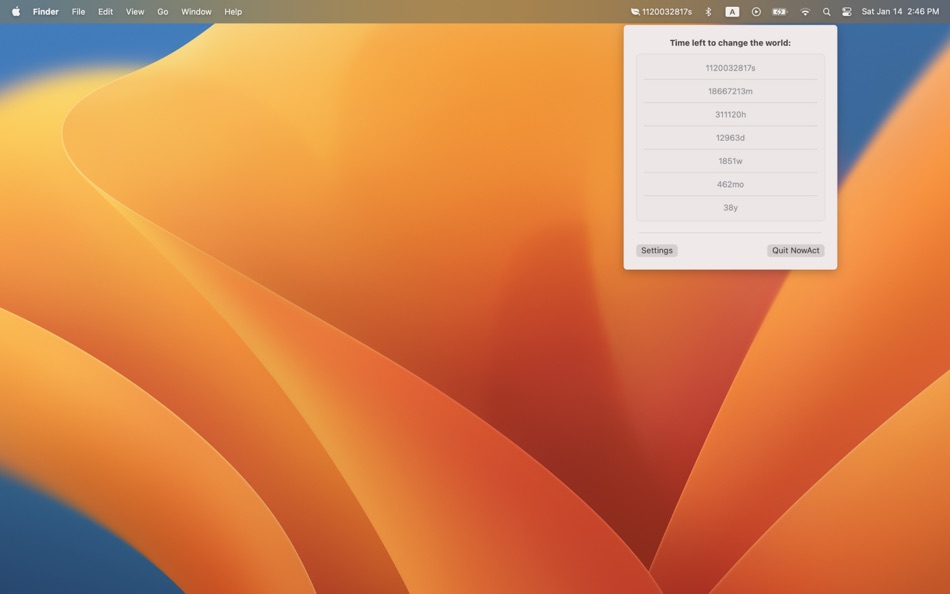Open the Go menu
This screenshot has width=950, height=594.
(162, 12)
